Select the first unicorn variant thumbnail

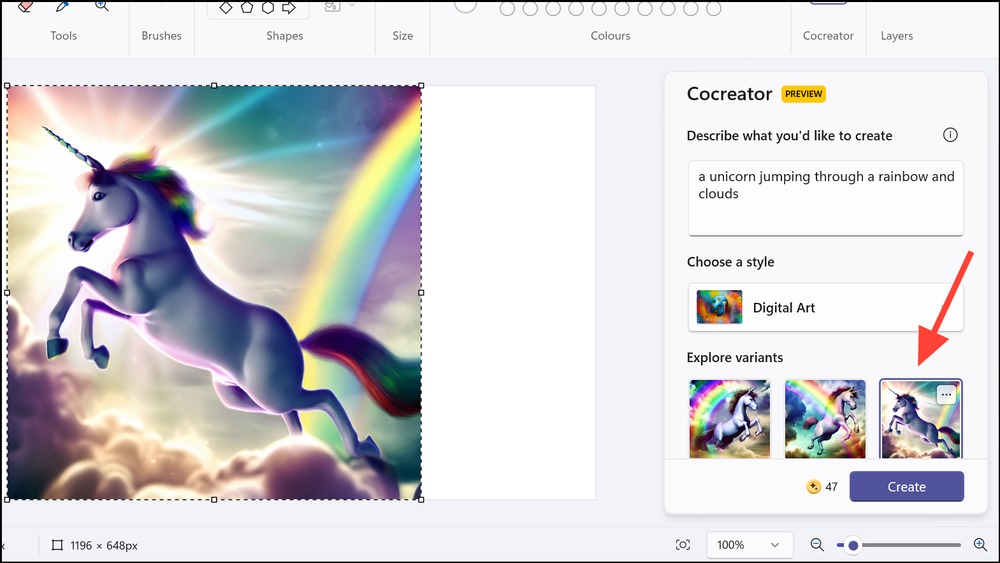[730, 419]
